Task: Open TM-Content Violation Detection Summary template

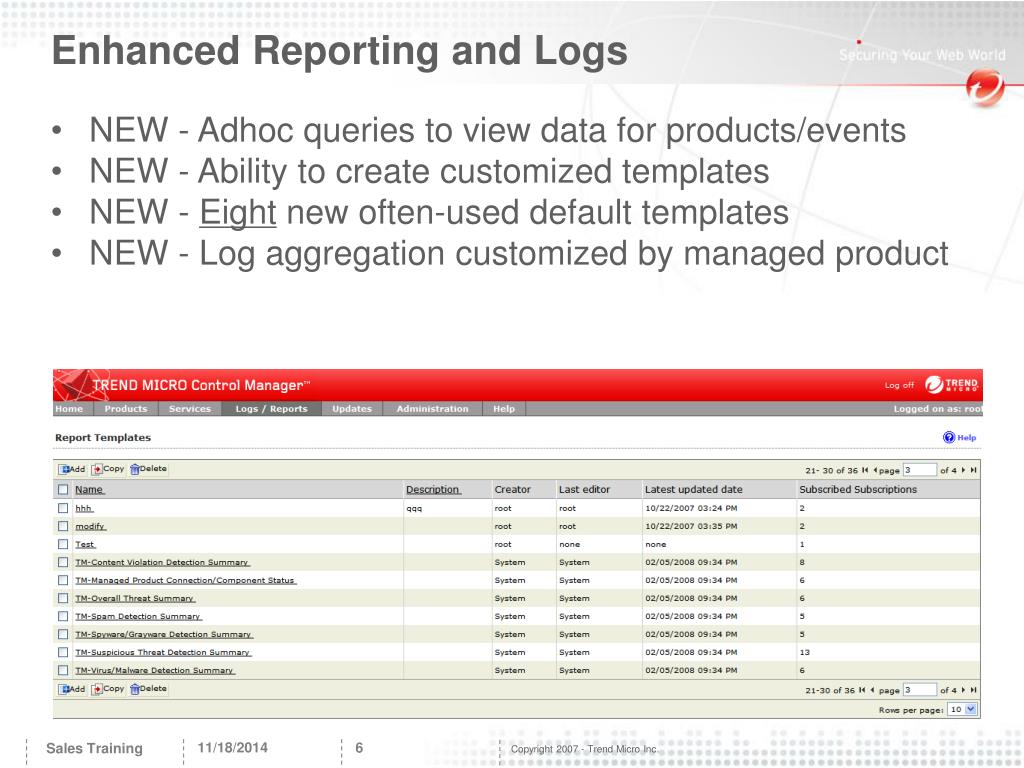Action: [x=163, y=562]
